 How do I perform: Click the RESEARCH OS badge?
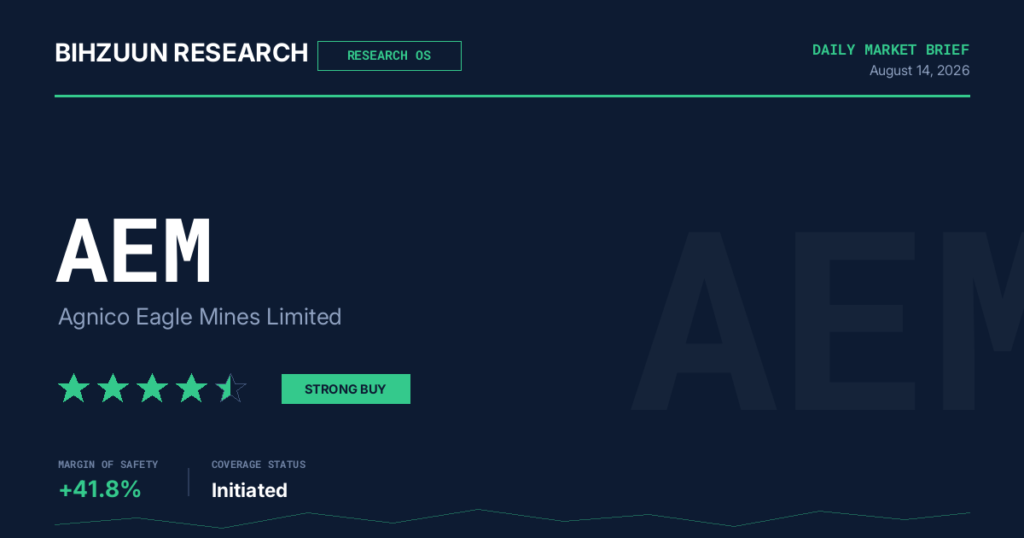tap(389, 56)
